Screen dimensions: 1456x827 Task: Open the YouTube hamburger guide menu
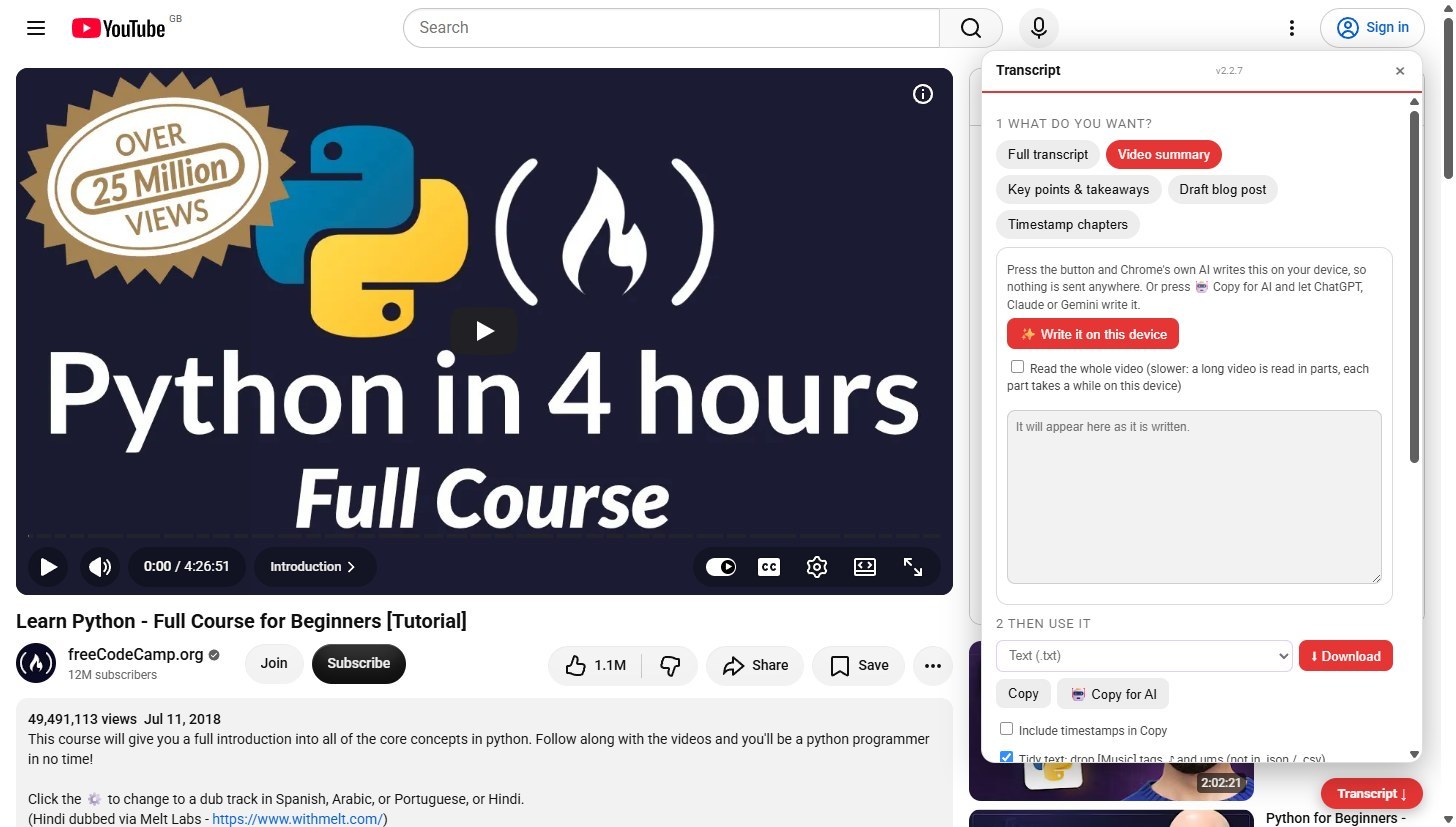36,28
